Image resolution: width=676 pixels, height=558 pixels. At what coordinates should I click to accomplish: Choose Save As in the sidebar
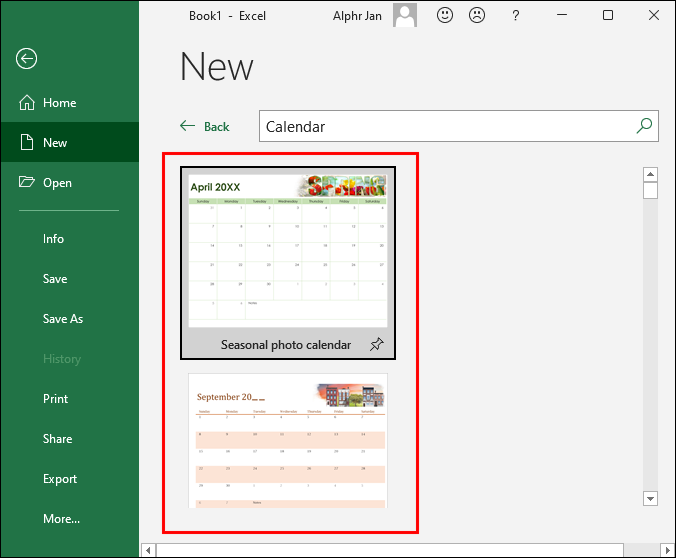click(69, 319)
